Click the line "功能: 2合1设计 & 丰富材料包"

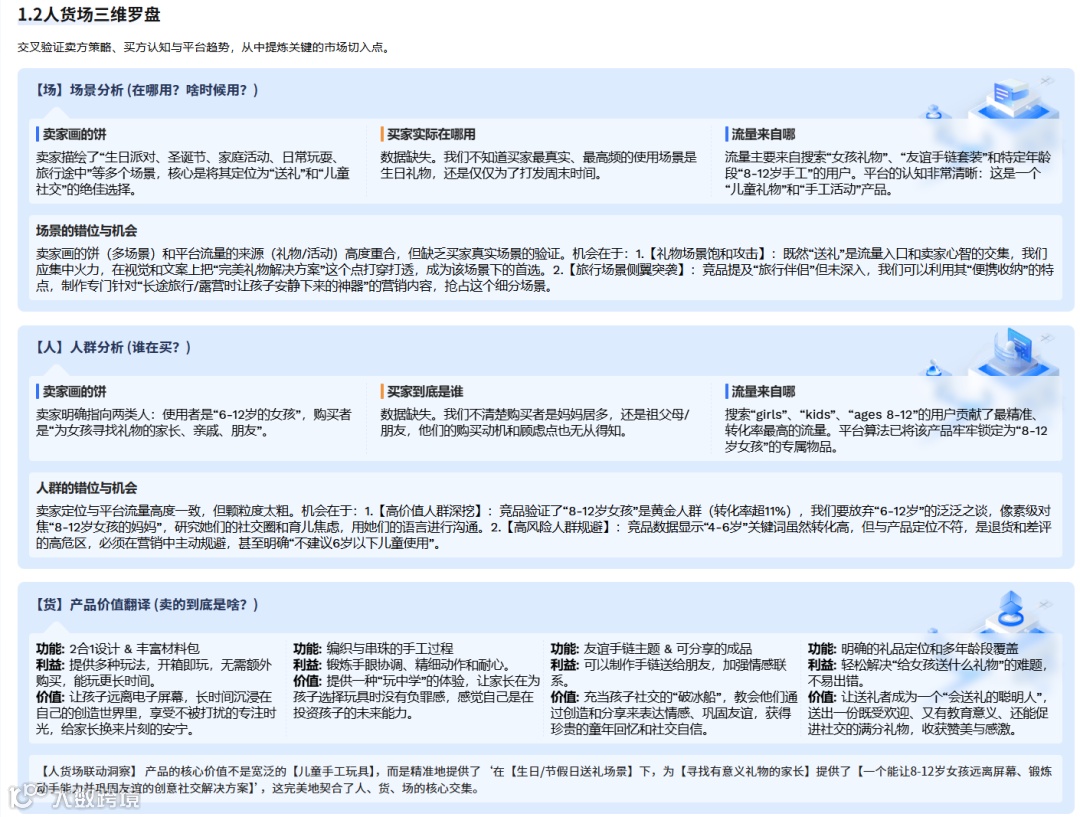tap(118, 649)
